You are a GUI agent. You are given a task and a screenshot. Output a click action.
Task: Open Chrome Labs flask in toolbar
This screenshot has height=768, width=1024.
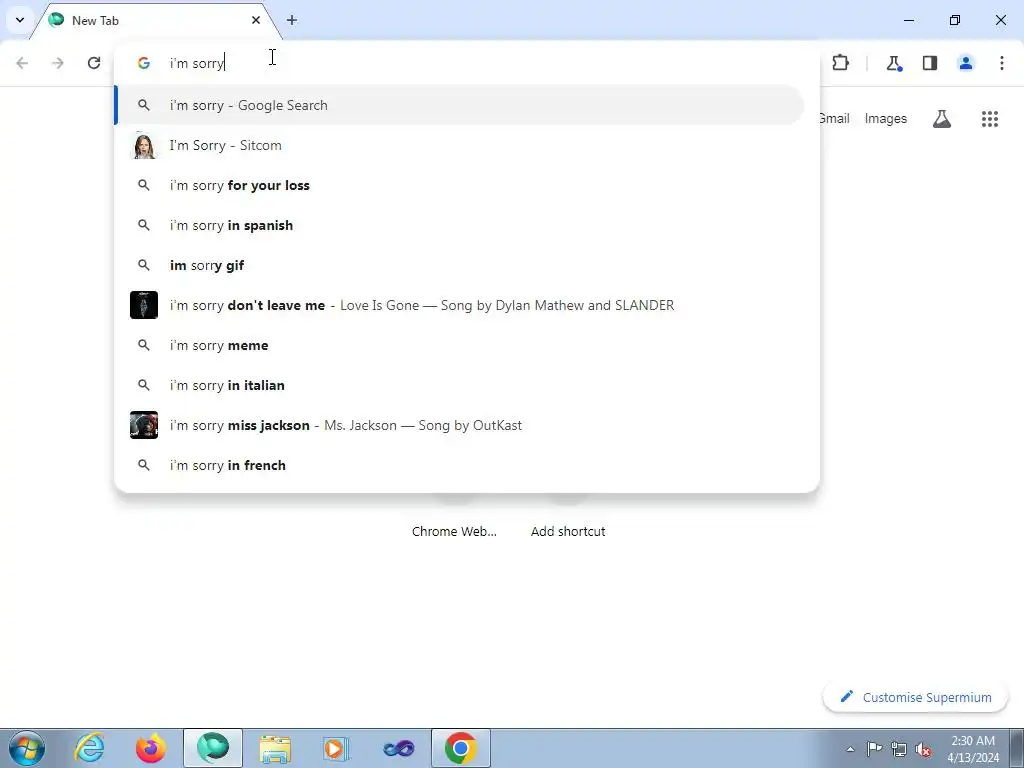(894, 63)
